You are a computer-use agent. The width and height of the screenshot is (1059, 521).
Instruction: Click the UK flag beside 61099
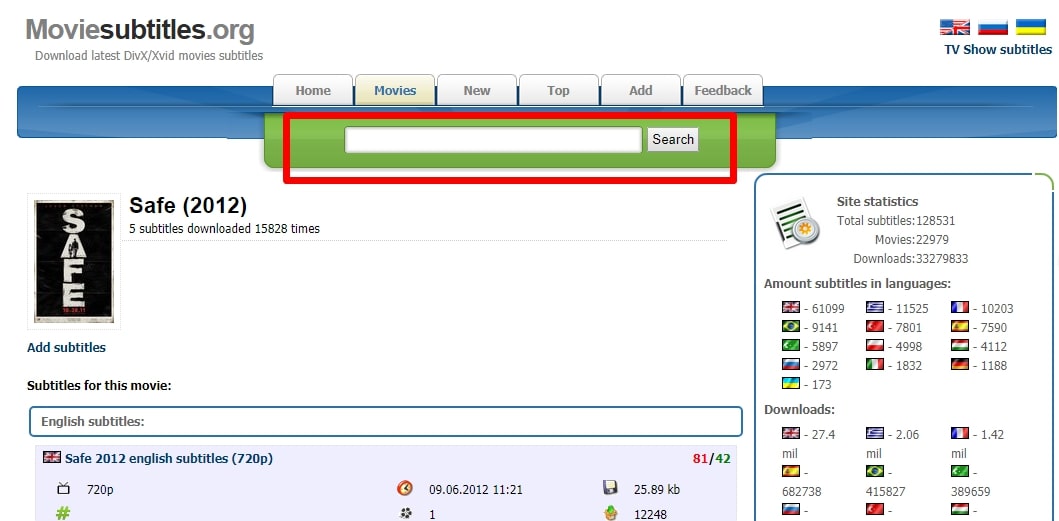(791, 307)
